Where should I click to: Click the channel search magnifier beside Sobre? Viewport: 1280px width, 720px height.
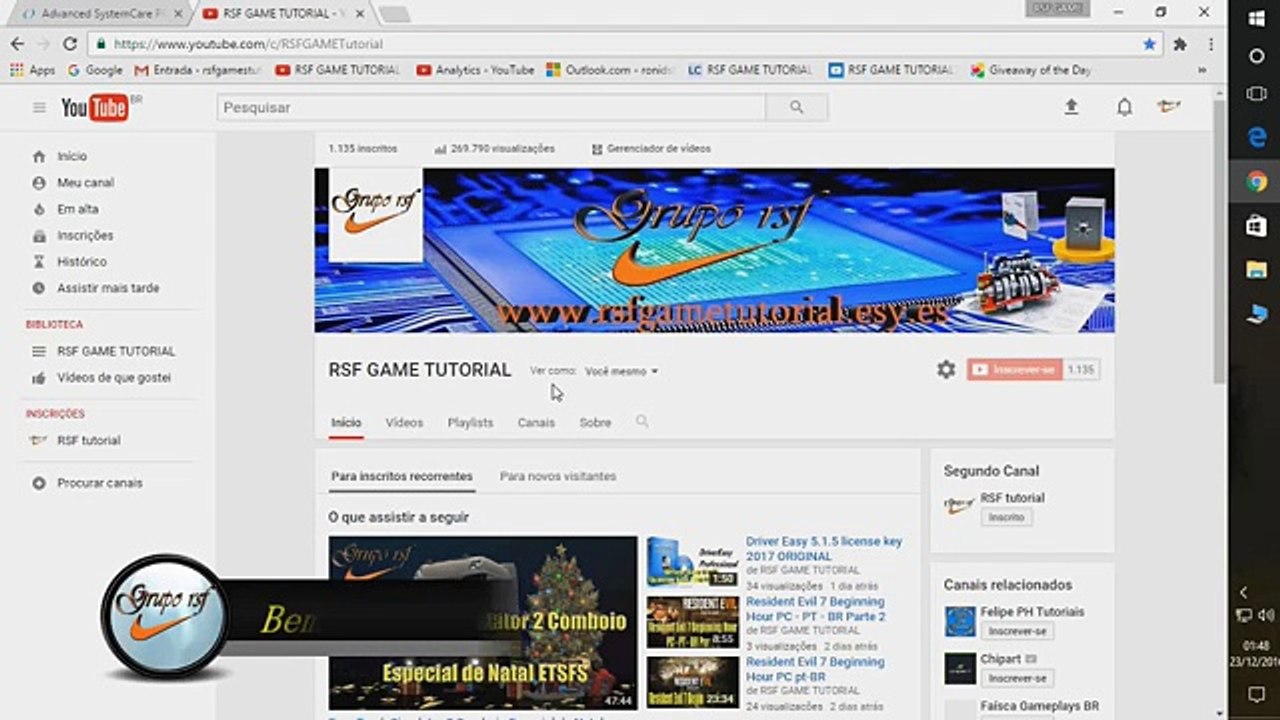point(642,422)
